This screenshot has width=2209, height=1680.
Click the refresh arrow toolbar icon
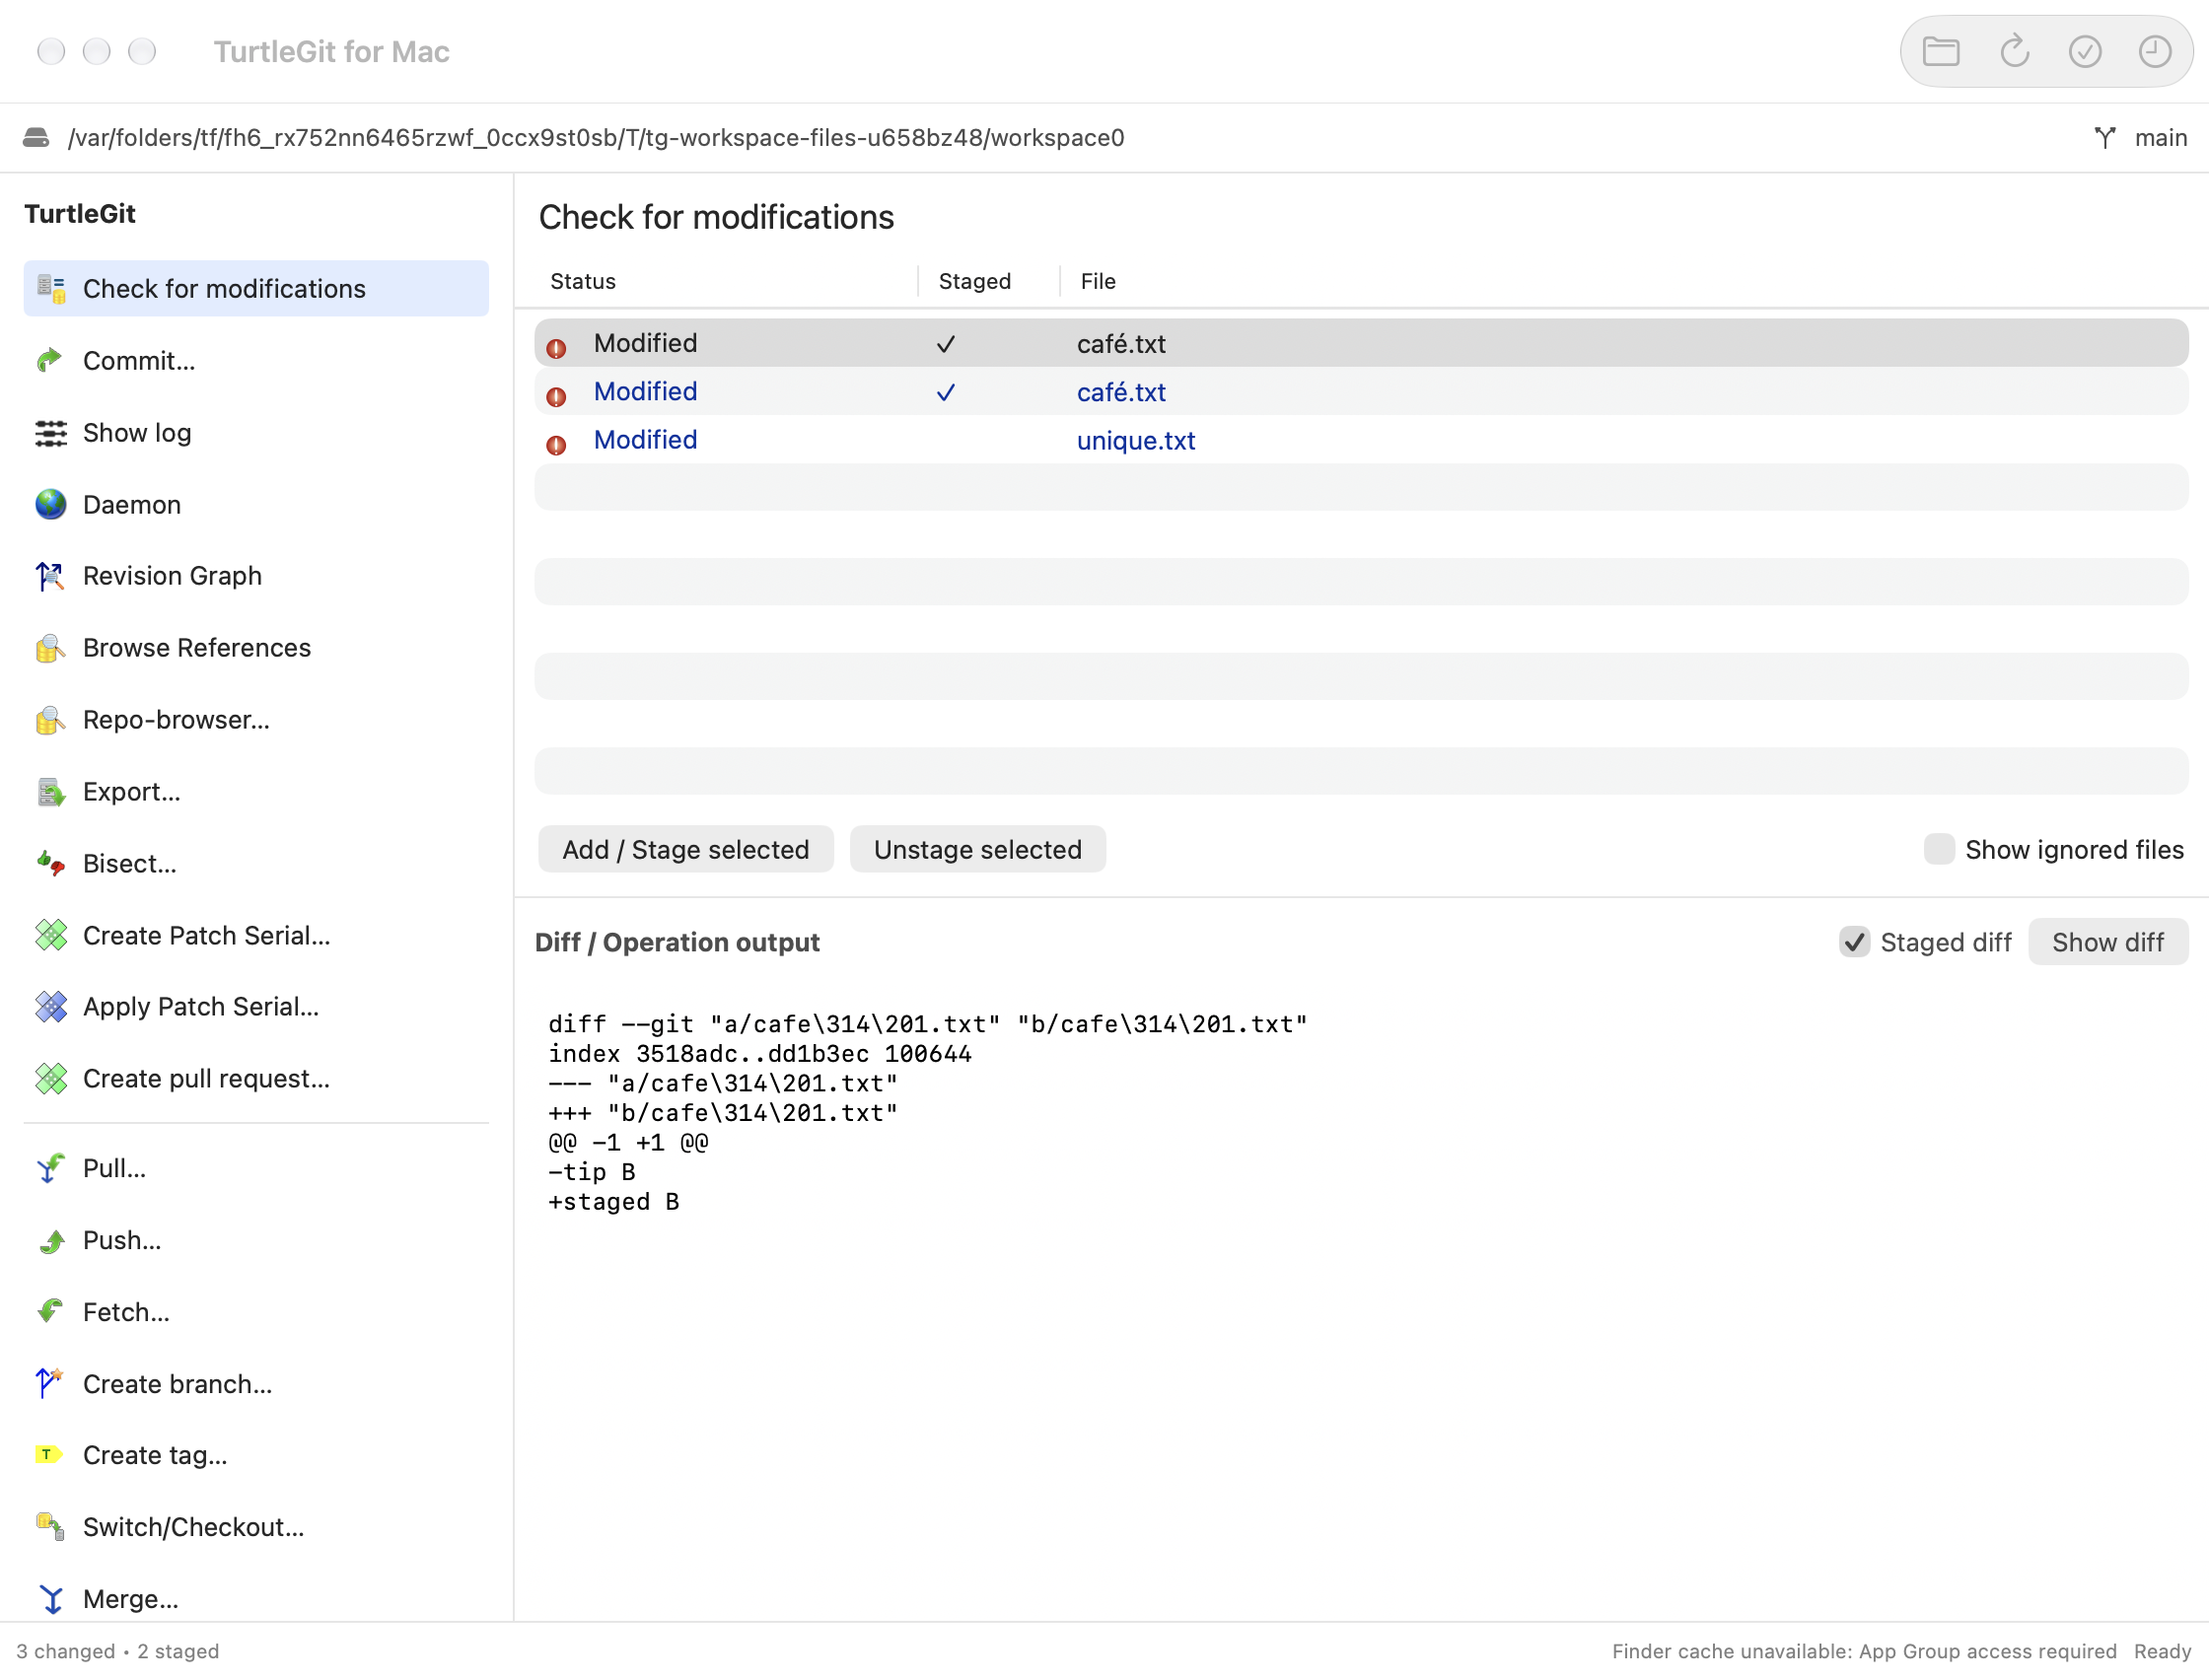(x=2014, y=51)
